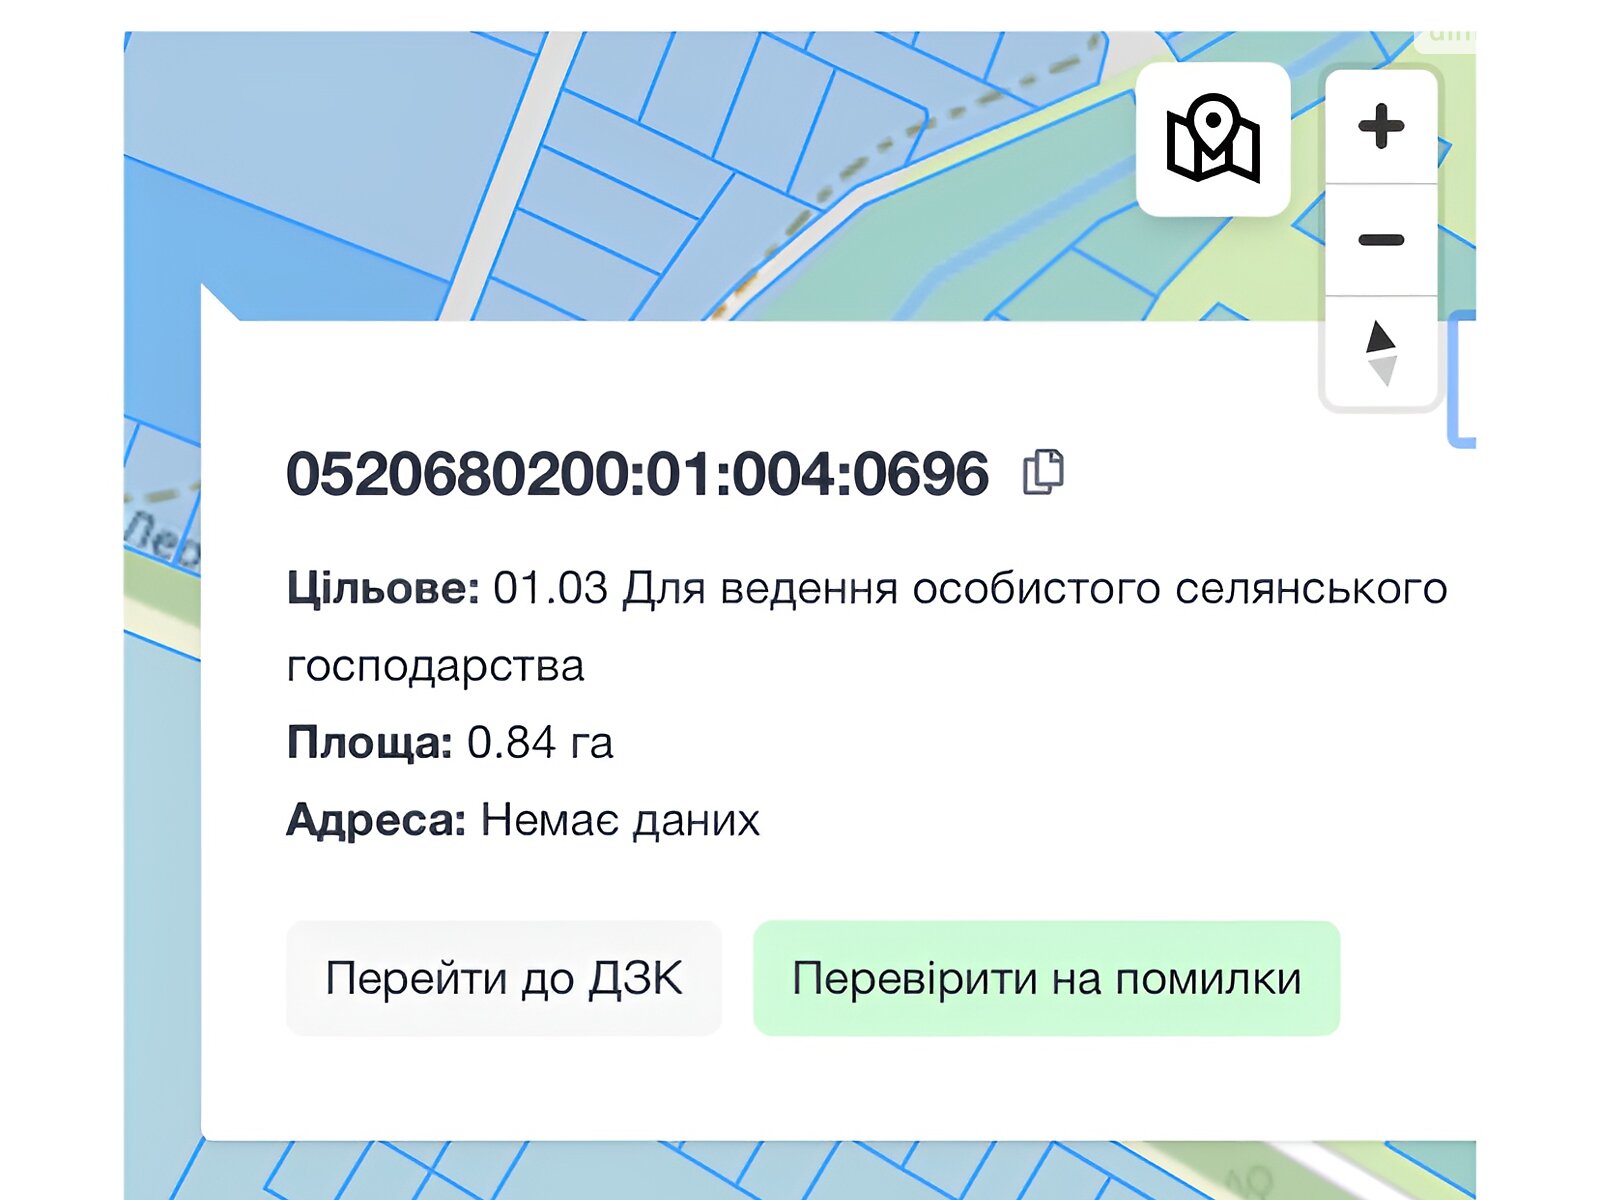Image resolution: width=1600 pixels, height=1200 pixels.
Task: Click the "Цільове:" field label
Action: (x=383, y=588)
